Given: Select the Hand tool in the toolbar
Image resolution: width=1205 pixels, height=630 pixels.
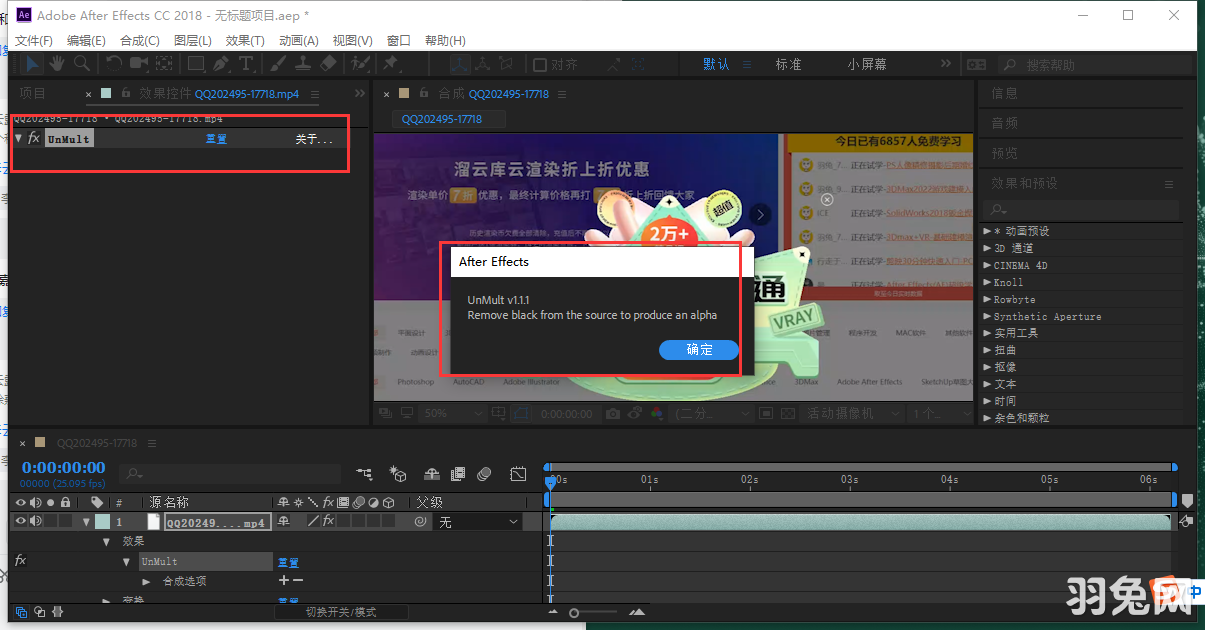Looking at the screenshot, I should coord(55,64).
